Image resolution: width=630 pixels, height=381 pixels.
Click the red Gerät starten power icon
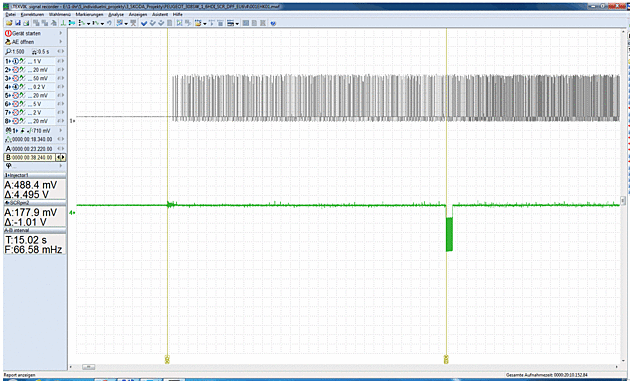coord(8,33)
